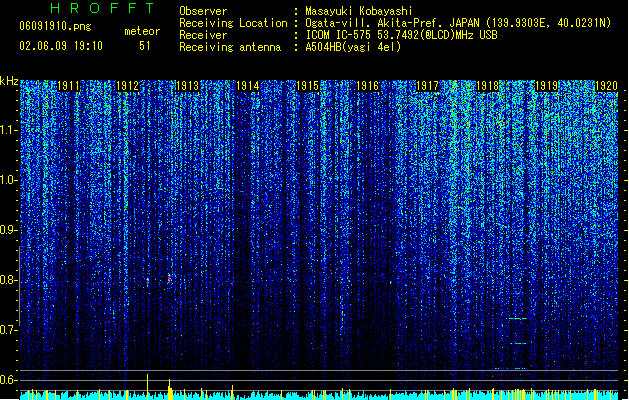The width and height of the screenshot is (629, 400).
Task: Click the 0.8 frequency axis label
Action: (8, 280)
